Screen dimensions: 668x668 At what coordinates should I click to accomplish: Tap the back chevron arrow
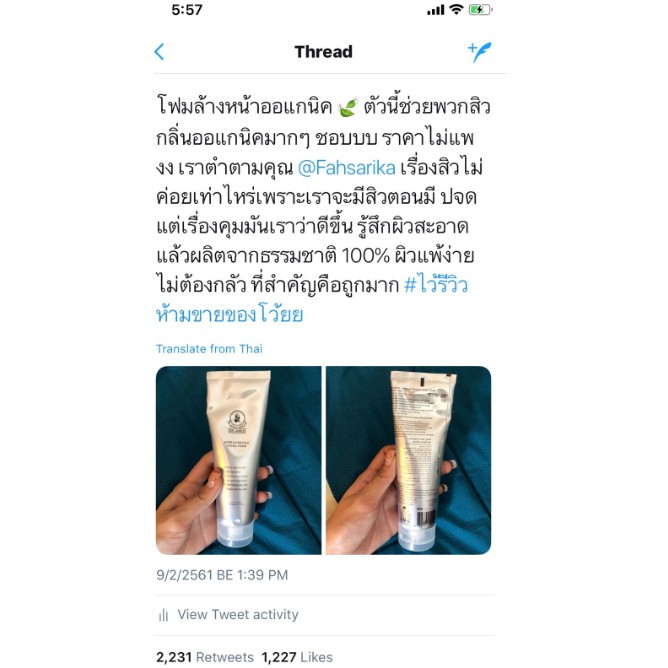click(x=159, y=52)
